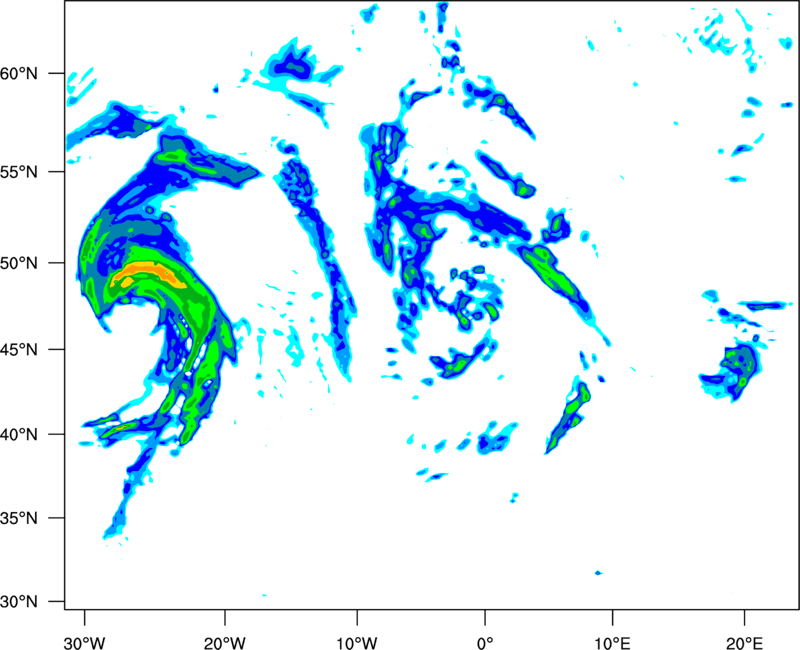Click the 50°N latitude label
800x650 pixels.
coord(19,263)
